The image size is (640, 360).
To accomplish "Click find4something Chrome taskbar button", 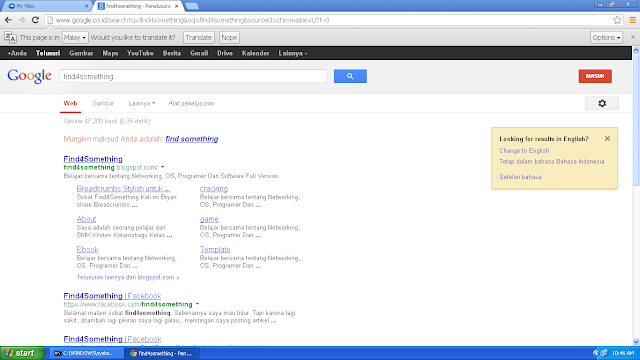I will point(162,353).
